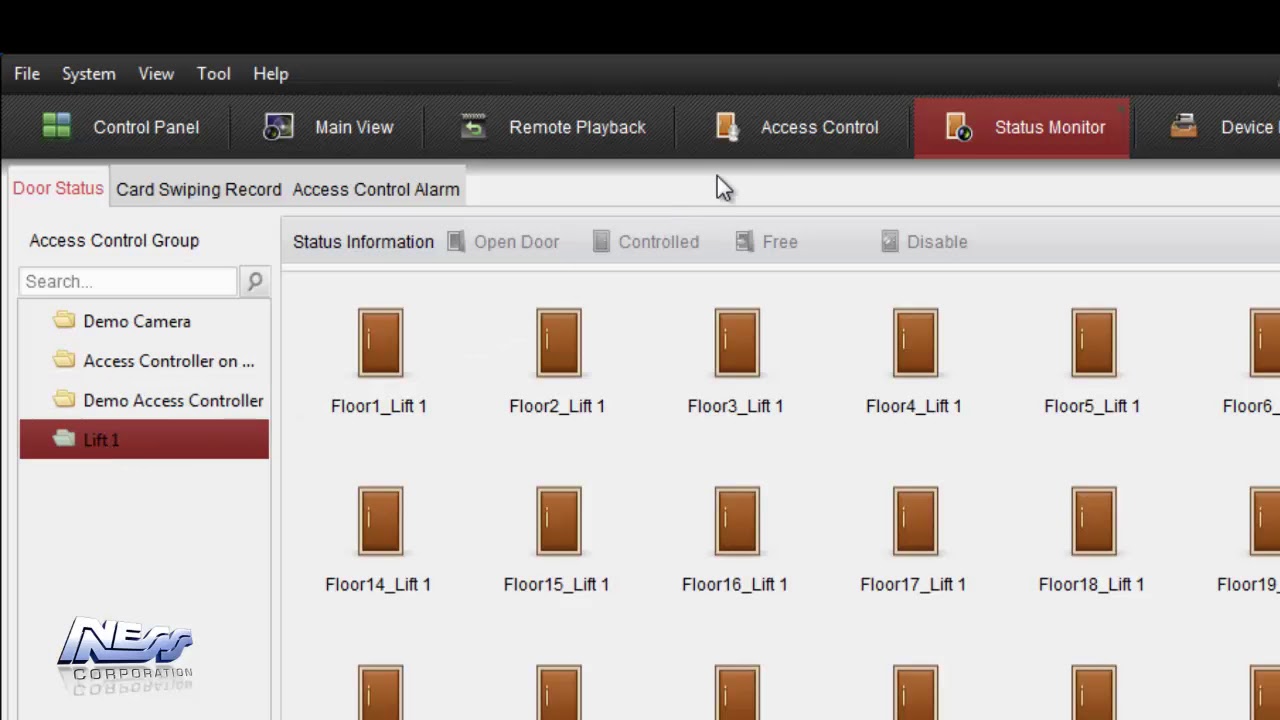The image size is (1280, 720).
Task: Select the Lift 1 group
Action: [144, 440]
